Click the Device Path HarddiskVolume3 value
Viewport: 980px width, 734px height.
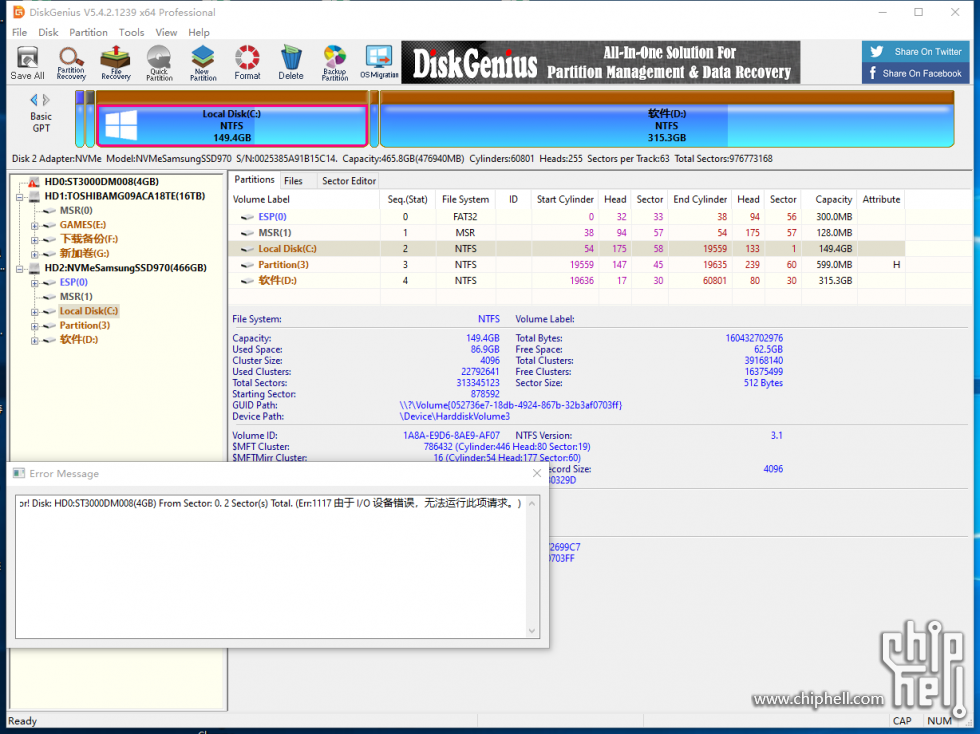click(454, 416)
